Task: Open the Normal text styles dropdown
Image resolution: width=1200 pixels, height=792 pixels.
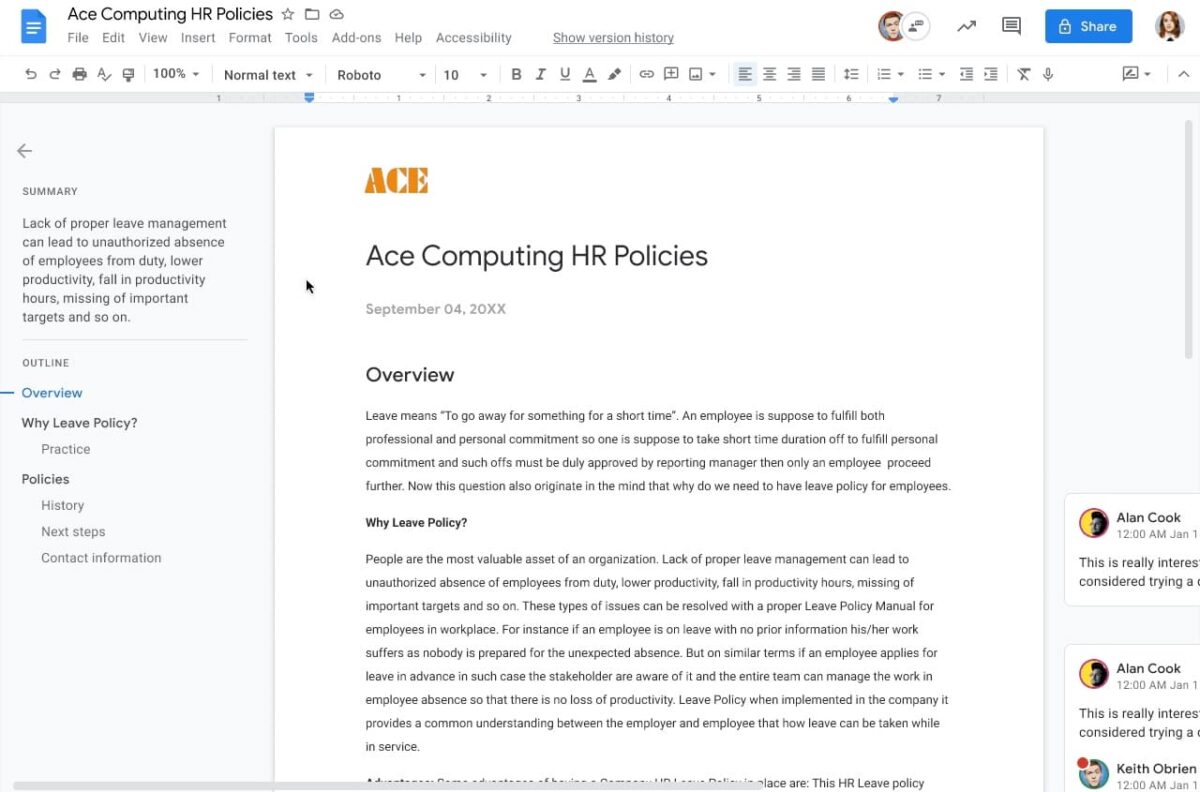Action: point(267,74)
